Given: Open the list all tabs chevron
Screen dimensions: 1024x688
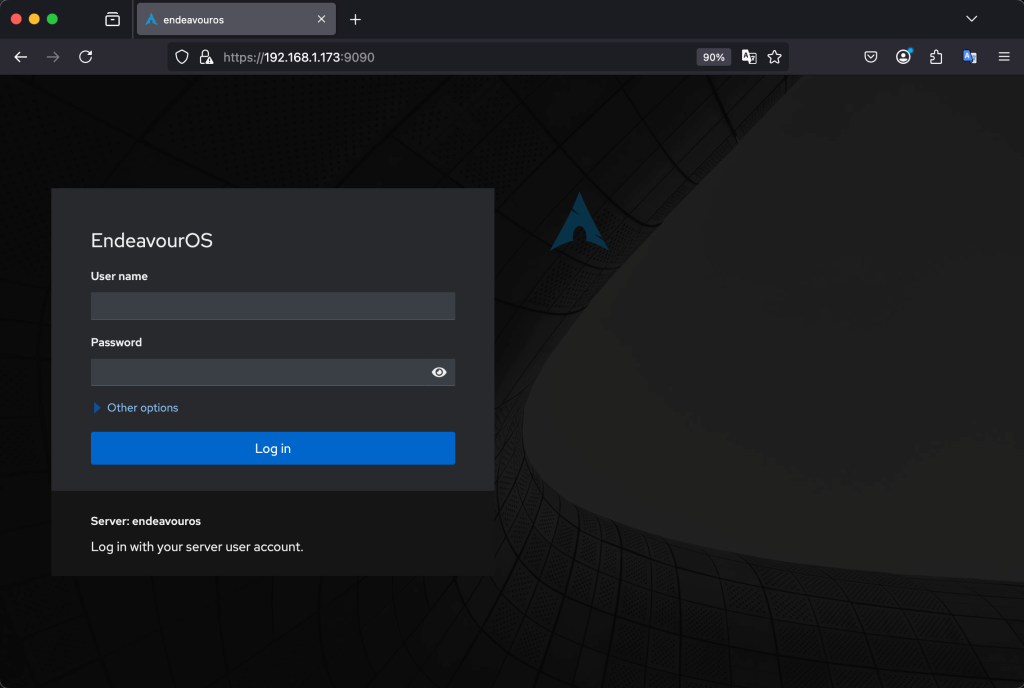Looking at the screenshot, I should [971, 19].
